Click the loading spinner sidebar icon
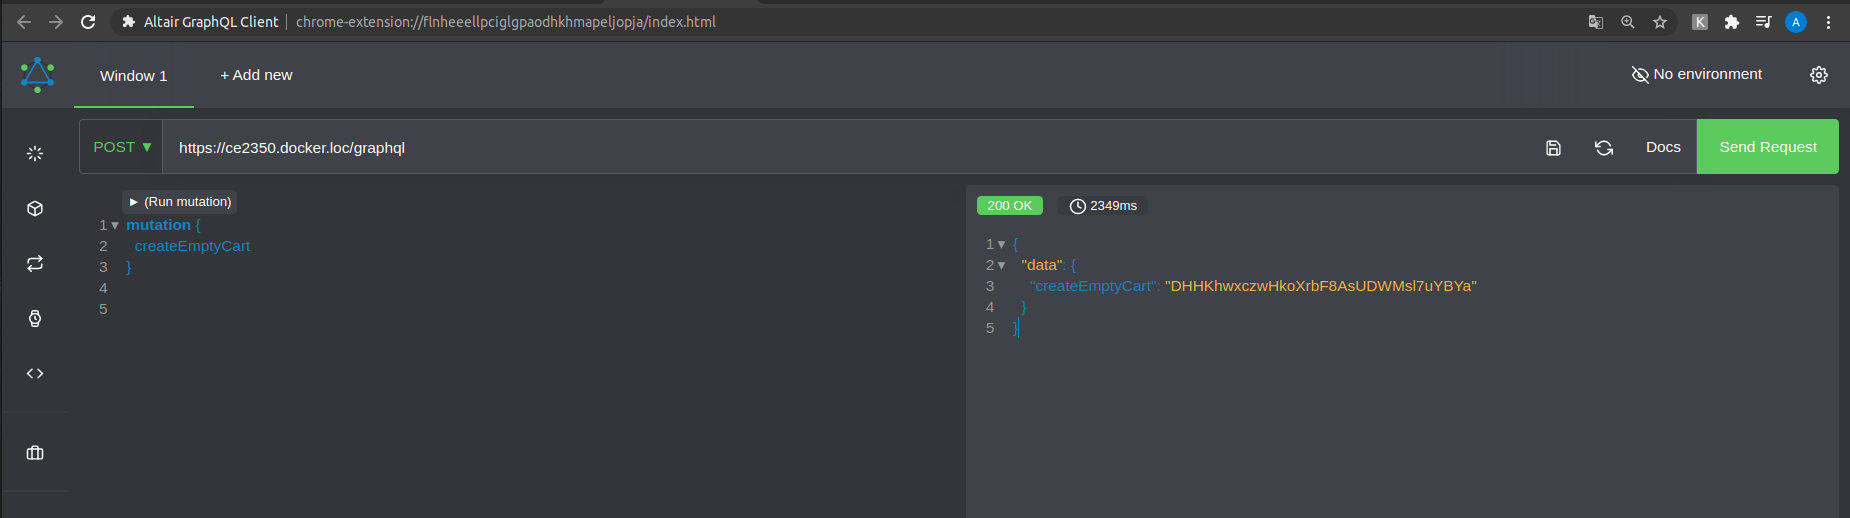This screenshot has width=1850, height=518. coord(35,154)
